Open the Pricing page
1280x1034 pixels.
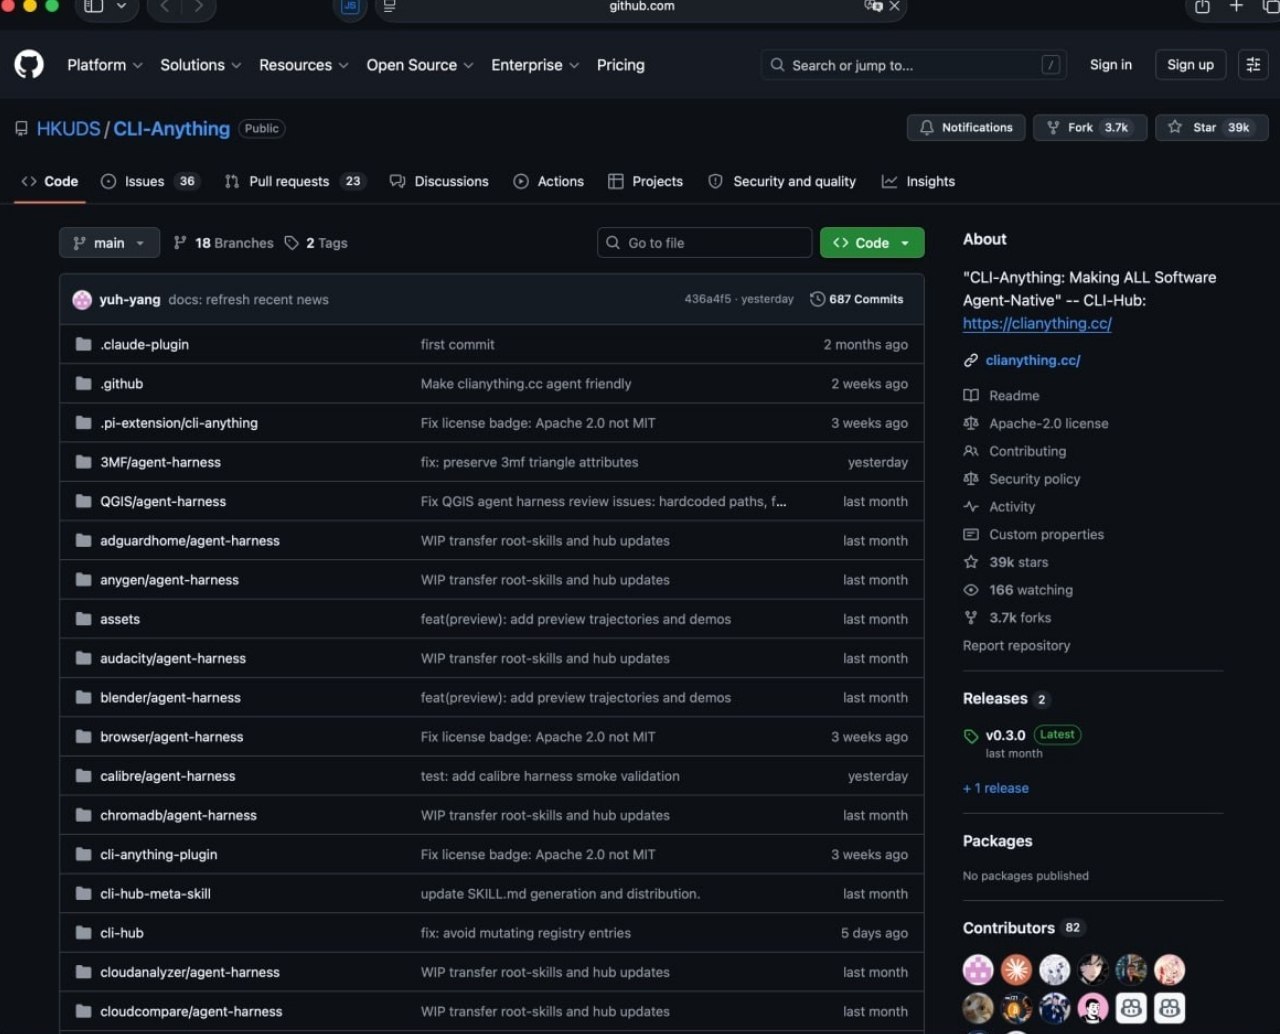(x=621, y=65)
